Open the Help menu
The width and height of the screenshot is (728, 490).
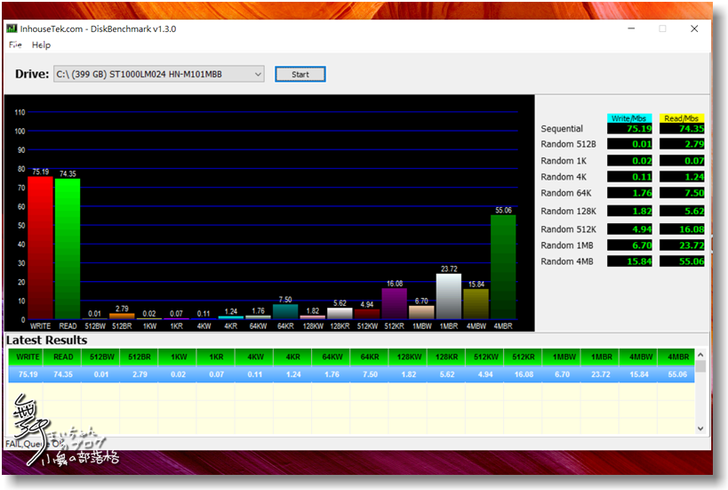tap(41, 45)
